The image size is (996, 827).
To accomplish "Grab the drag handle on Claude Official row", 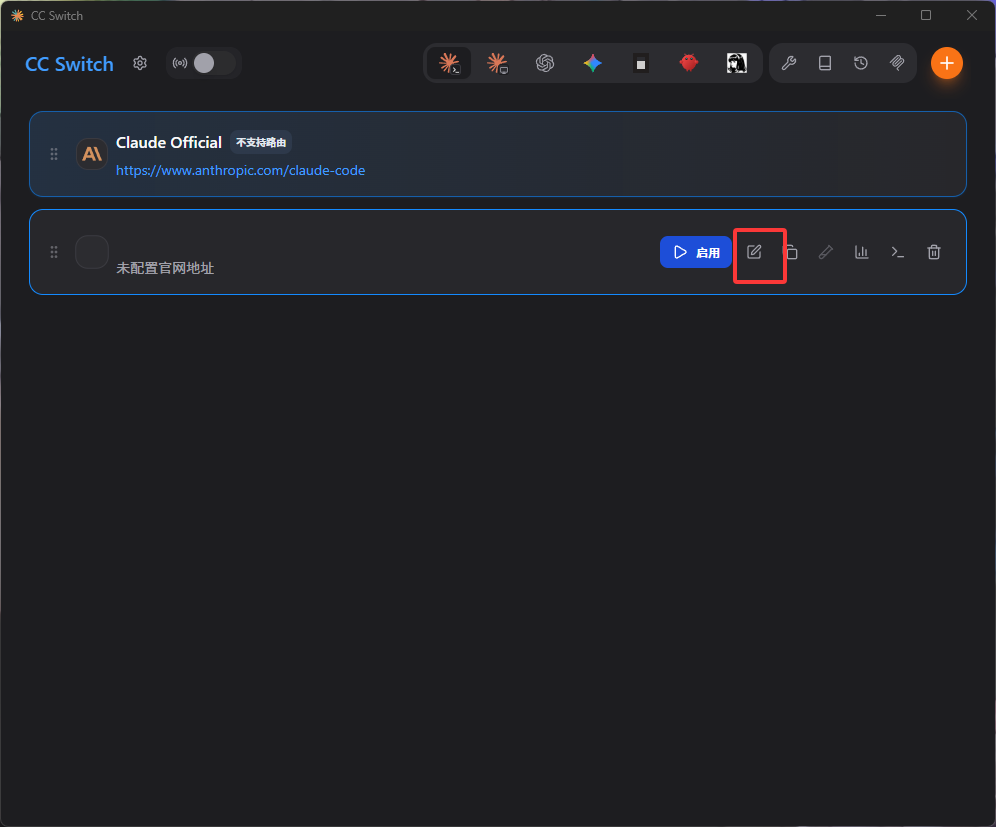I will tap(54, 154).
